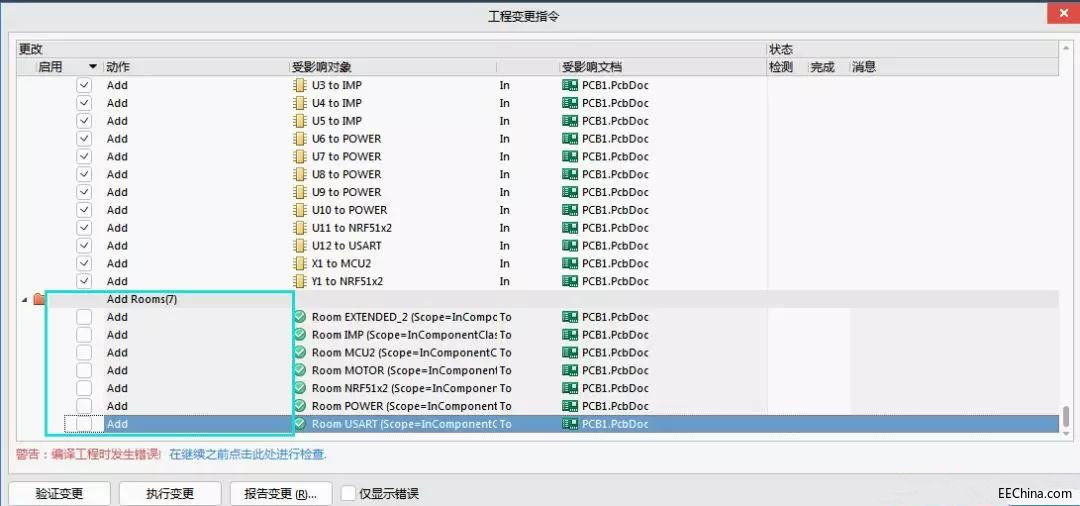Screen dimensions: 1080x506
Task: Click the link 在继续之前点击此处进行检查
Action: coord(247,454)
